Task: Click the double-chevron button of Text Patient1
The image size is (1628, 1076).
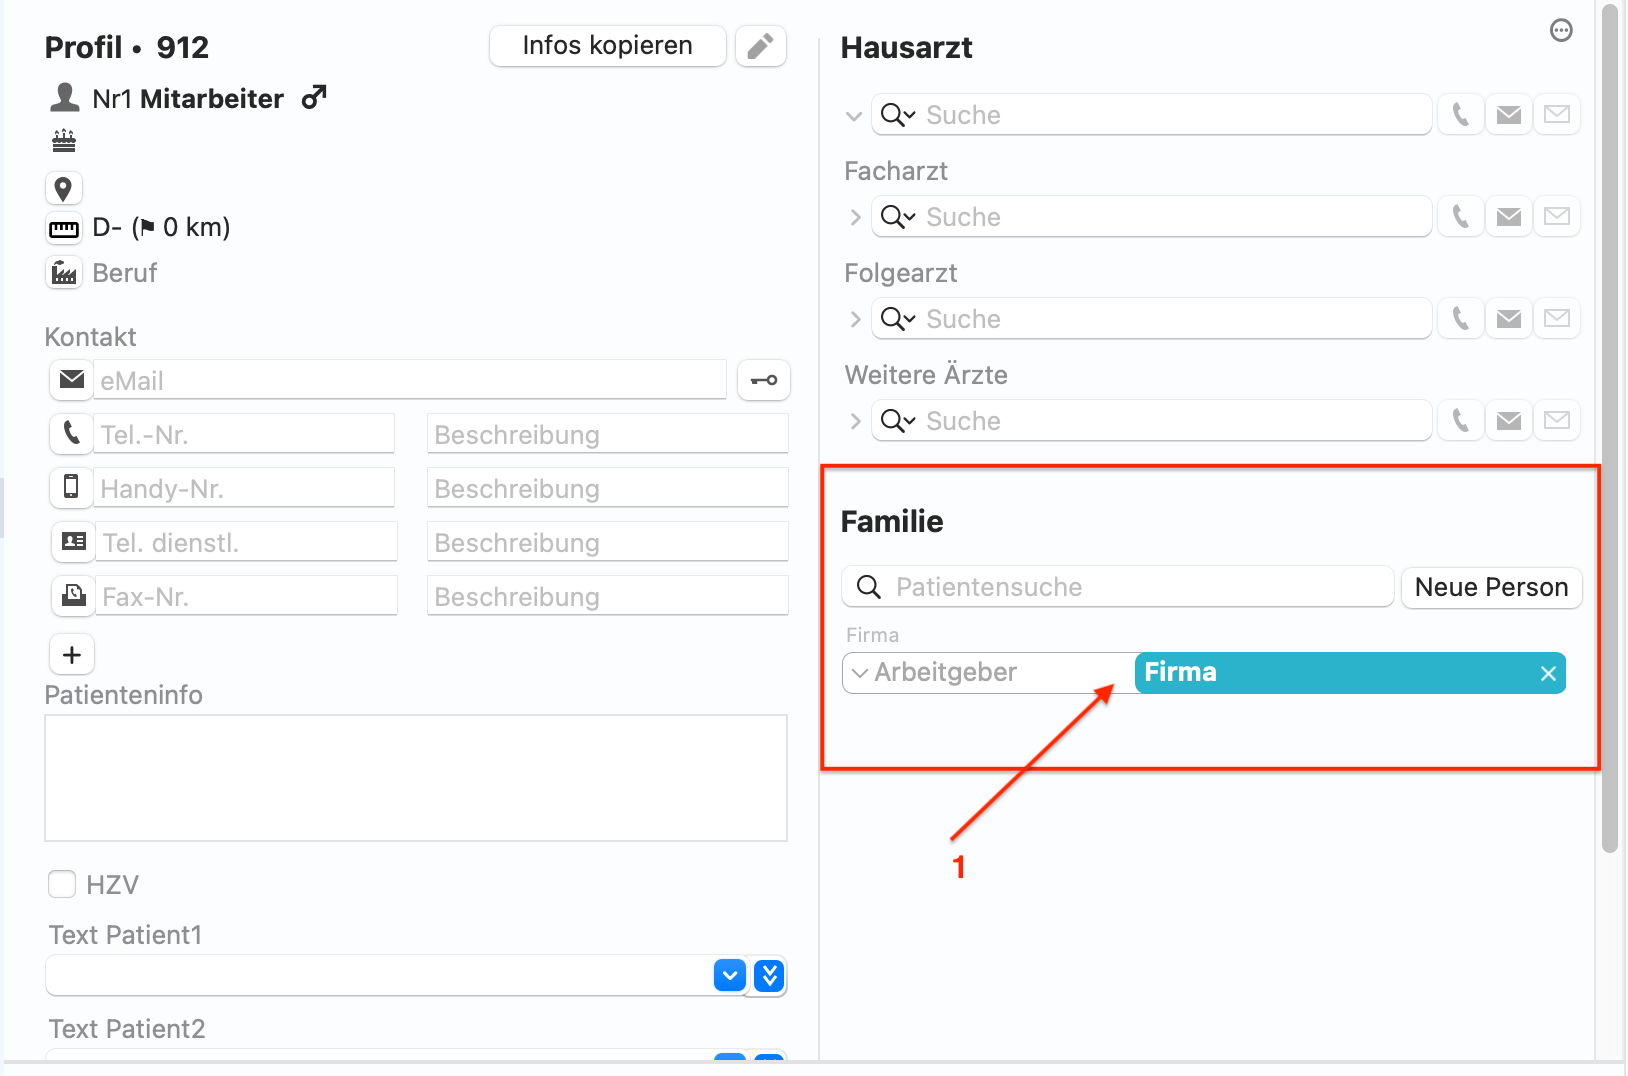Action: [769, 975]
